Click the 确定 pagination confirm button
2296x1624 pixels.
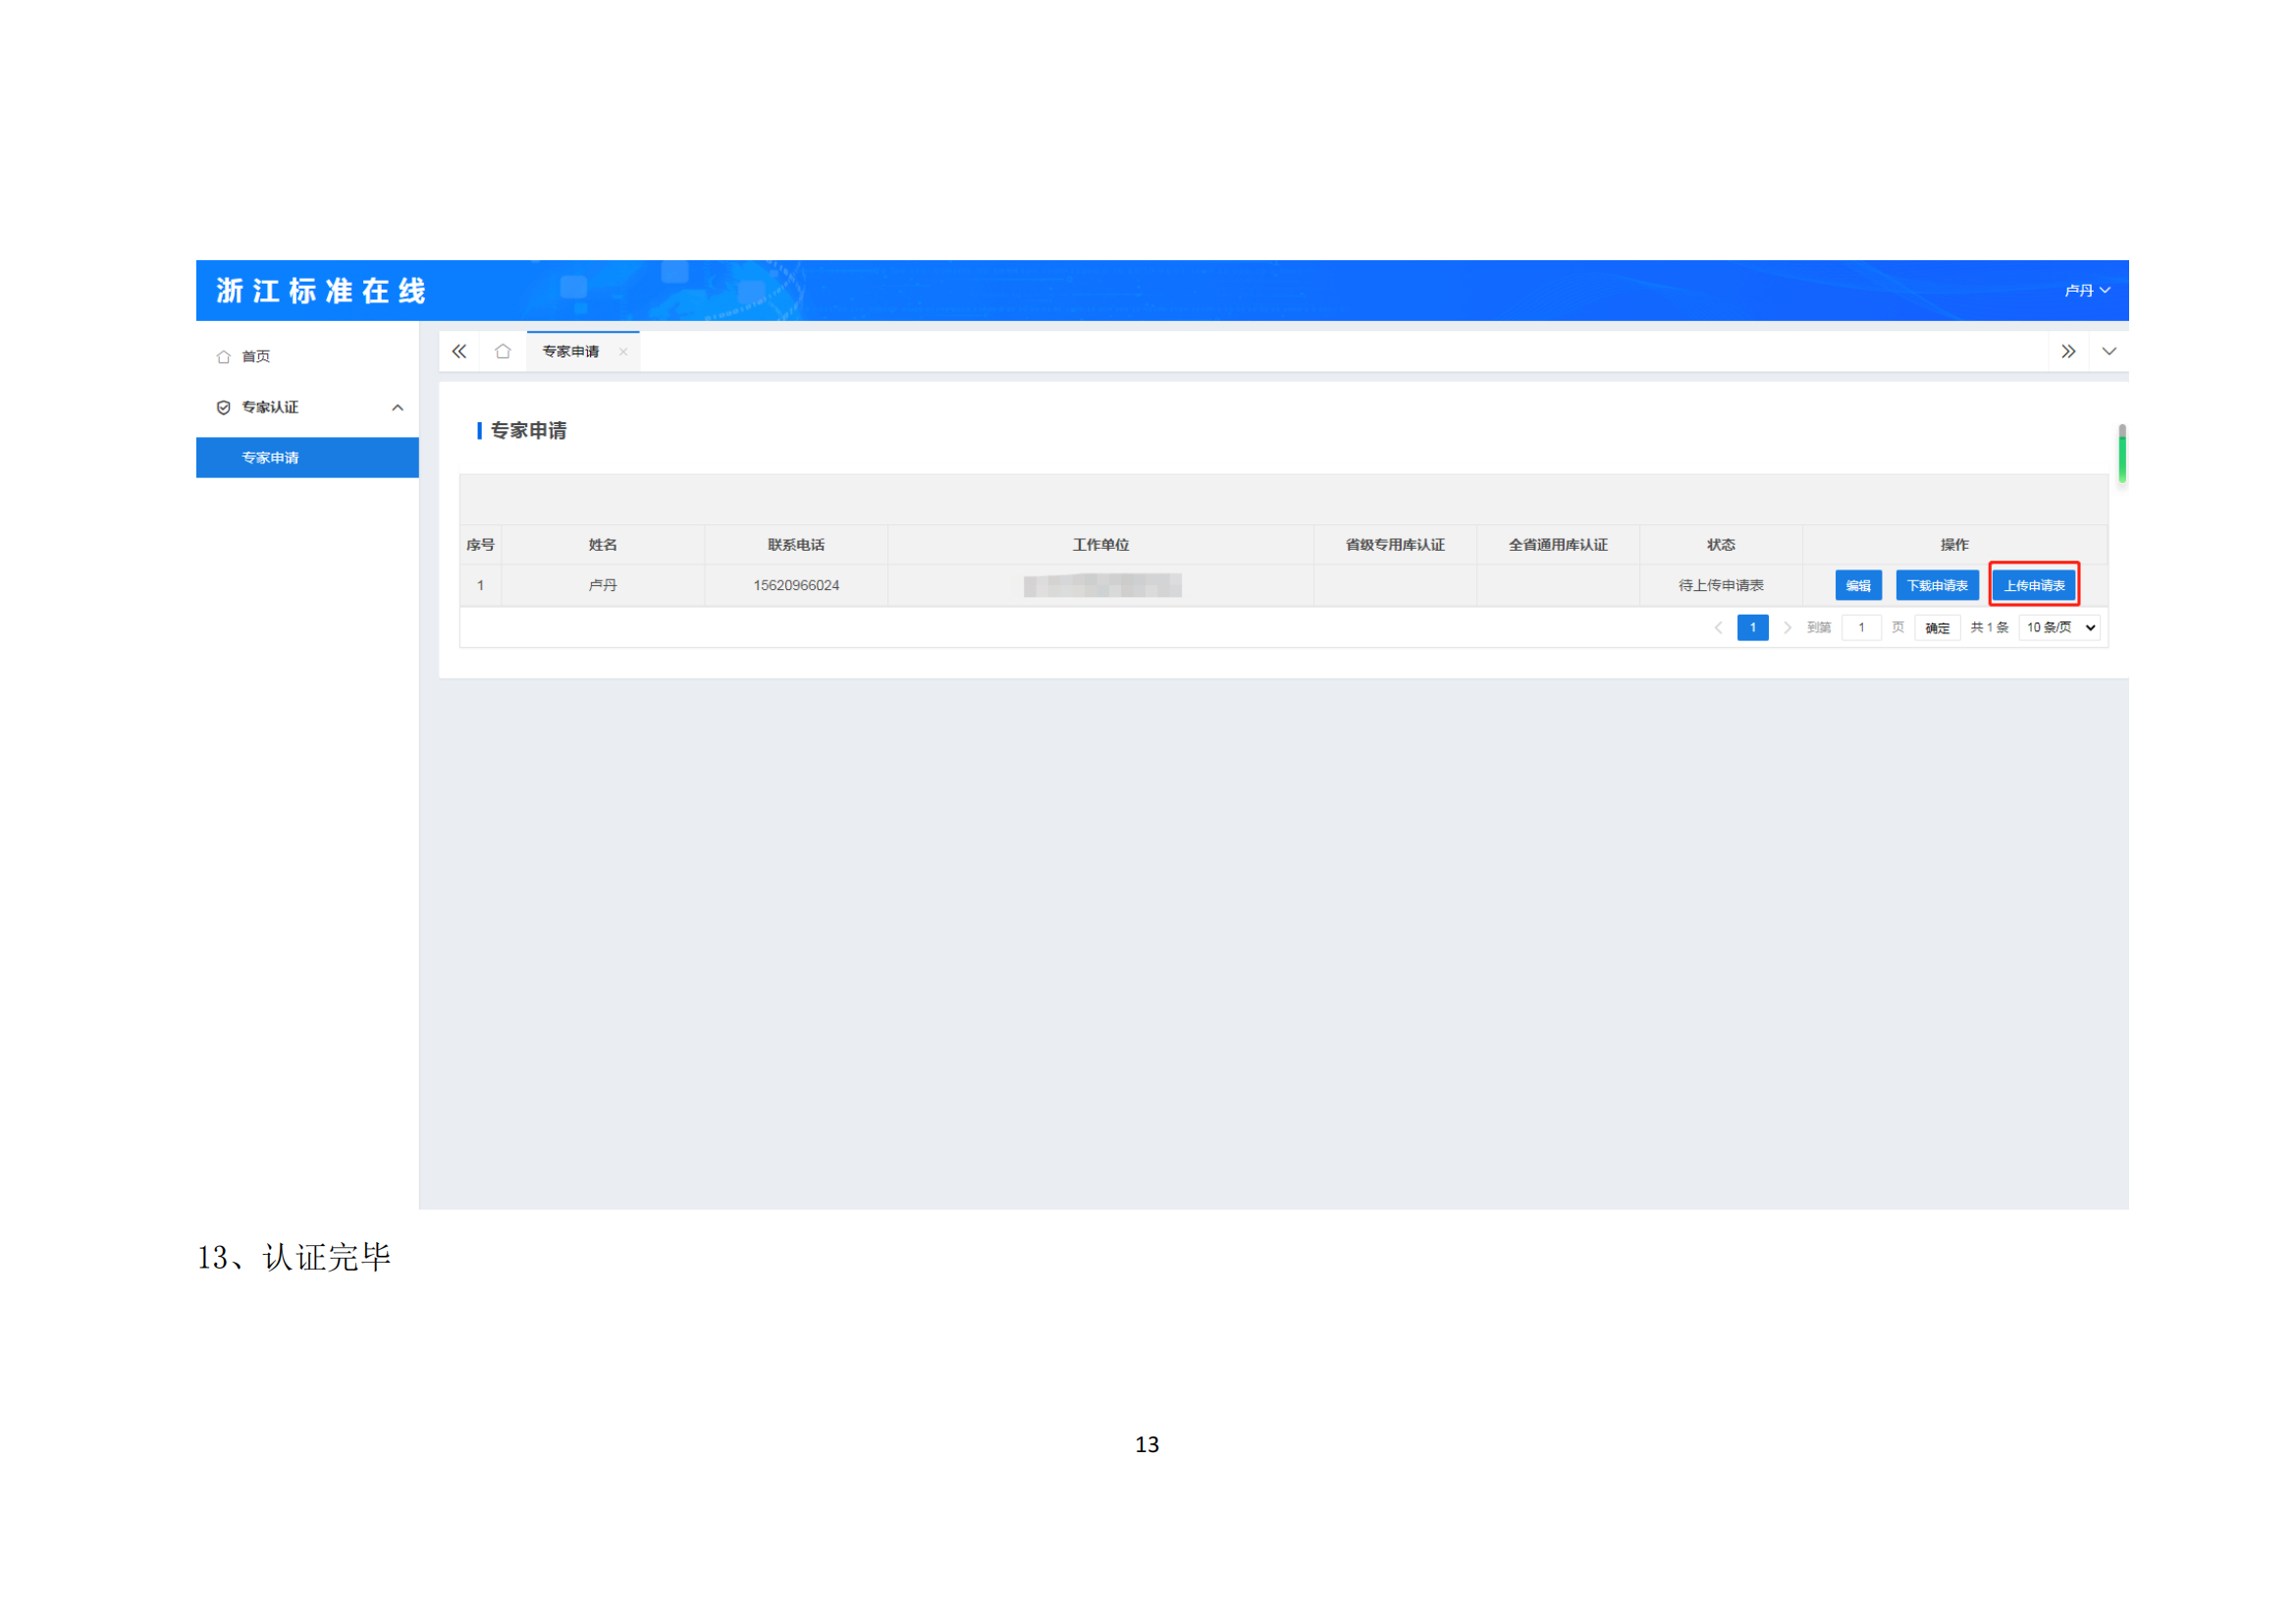[x=1937, y=628]
